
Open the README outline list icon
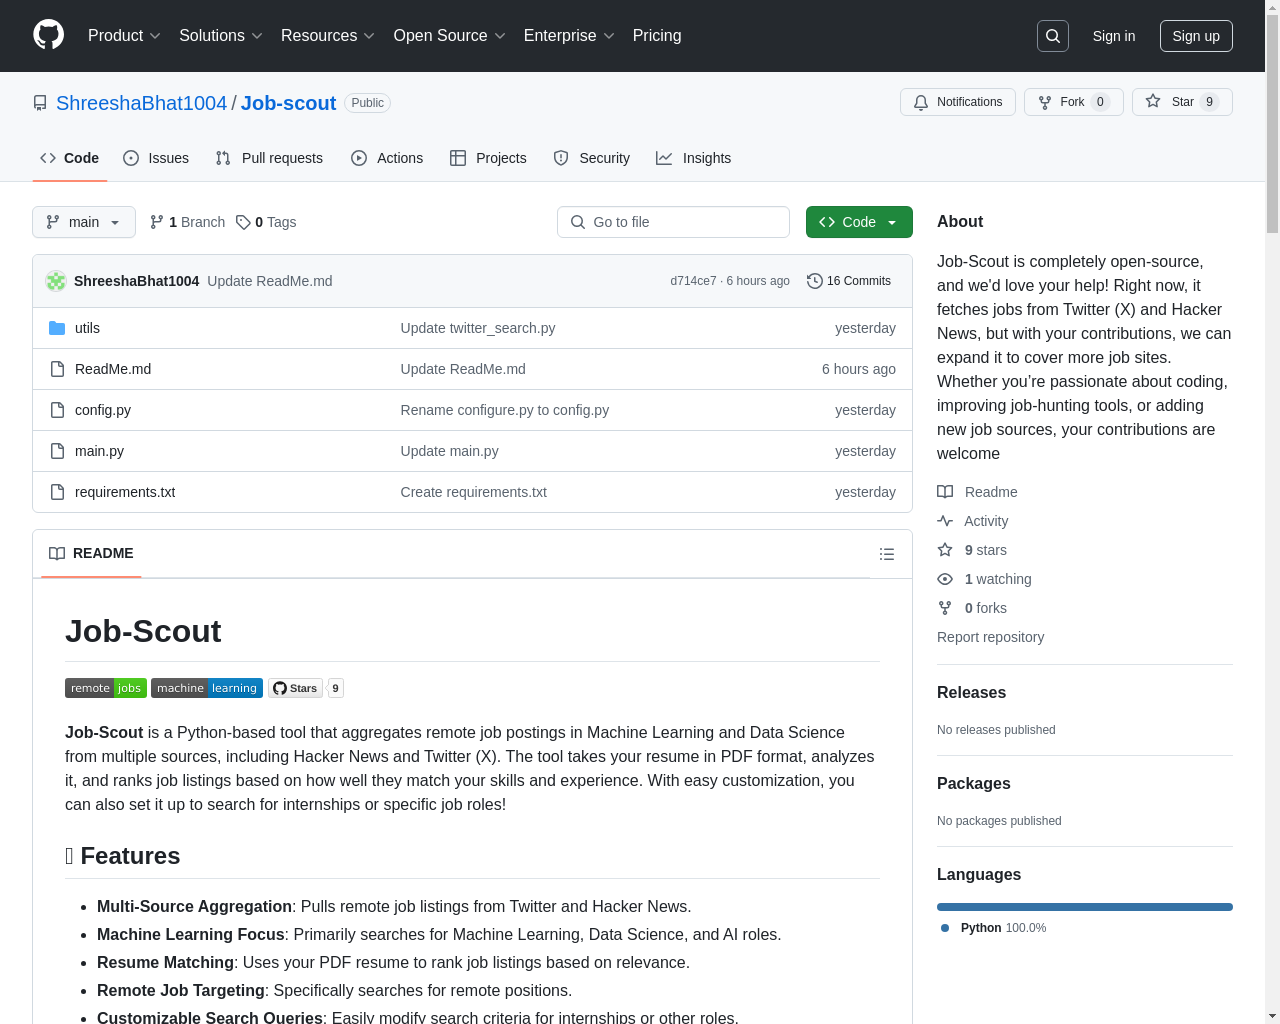[x=887, y=554]
